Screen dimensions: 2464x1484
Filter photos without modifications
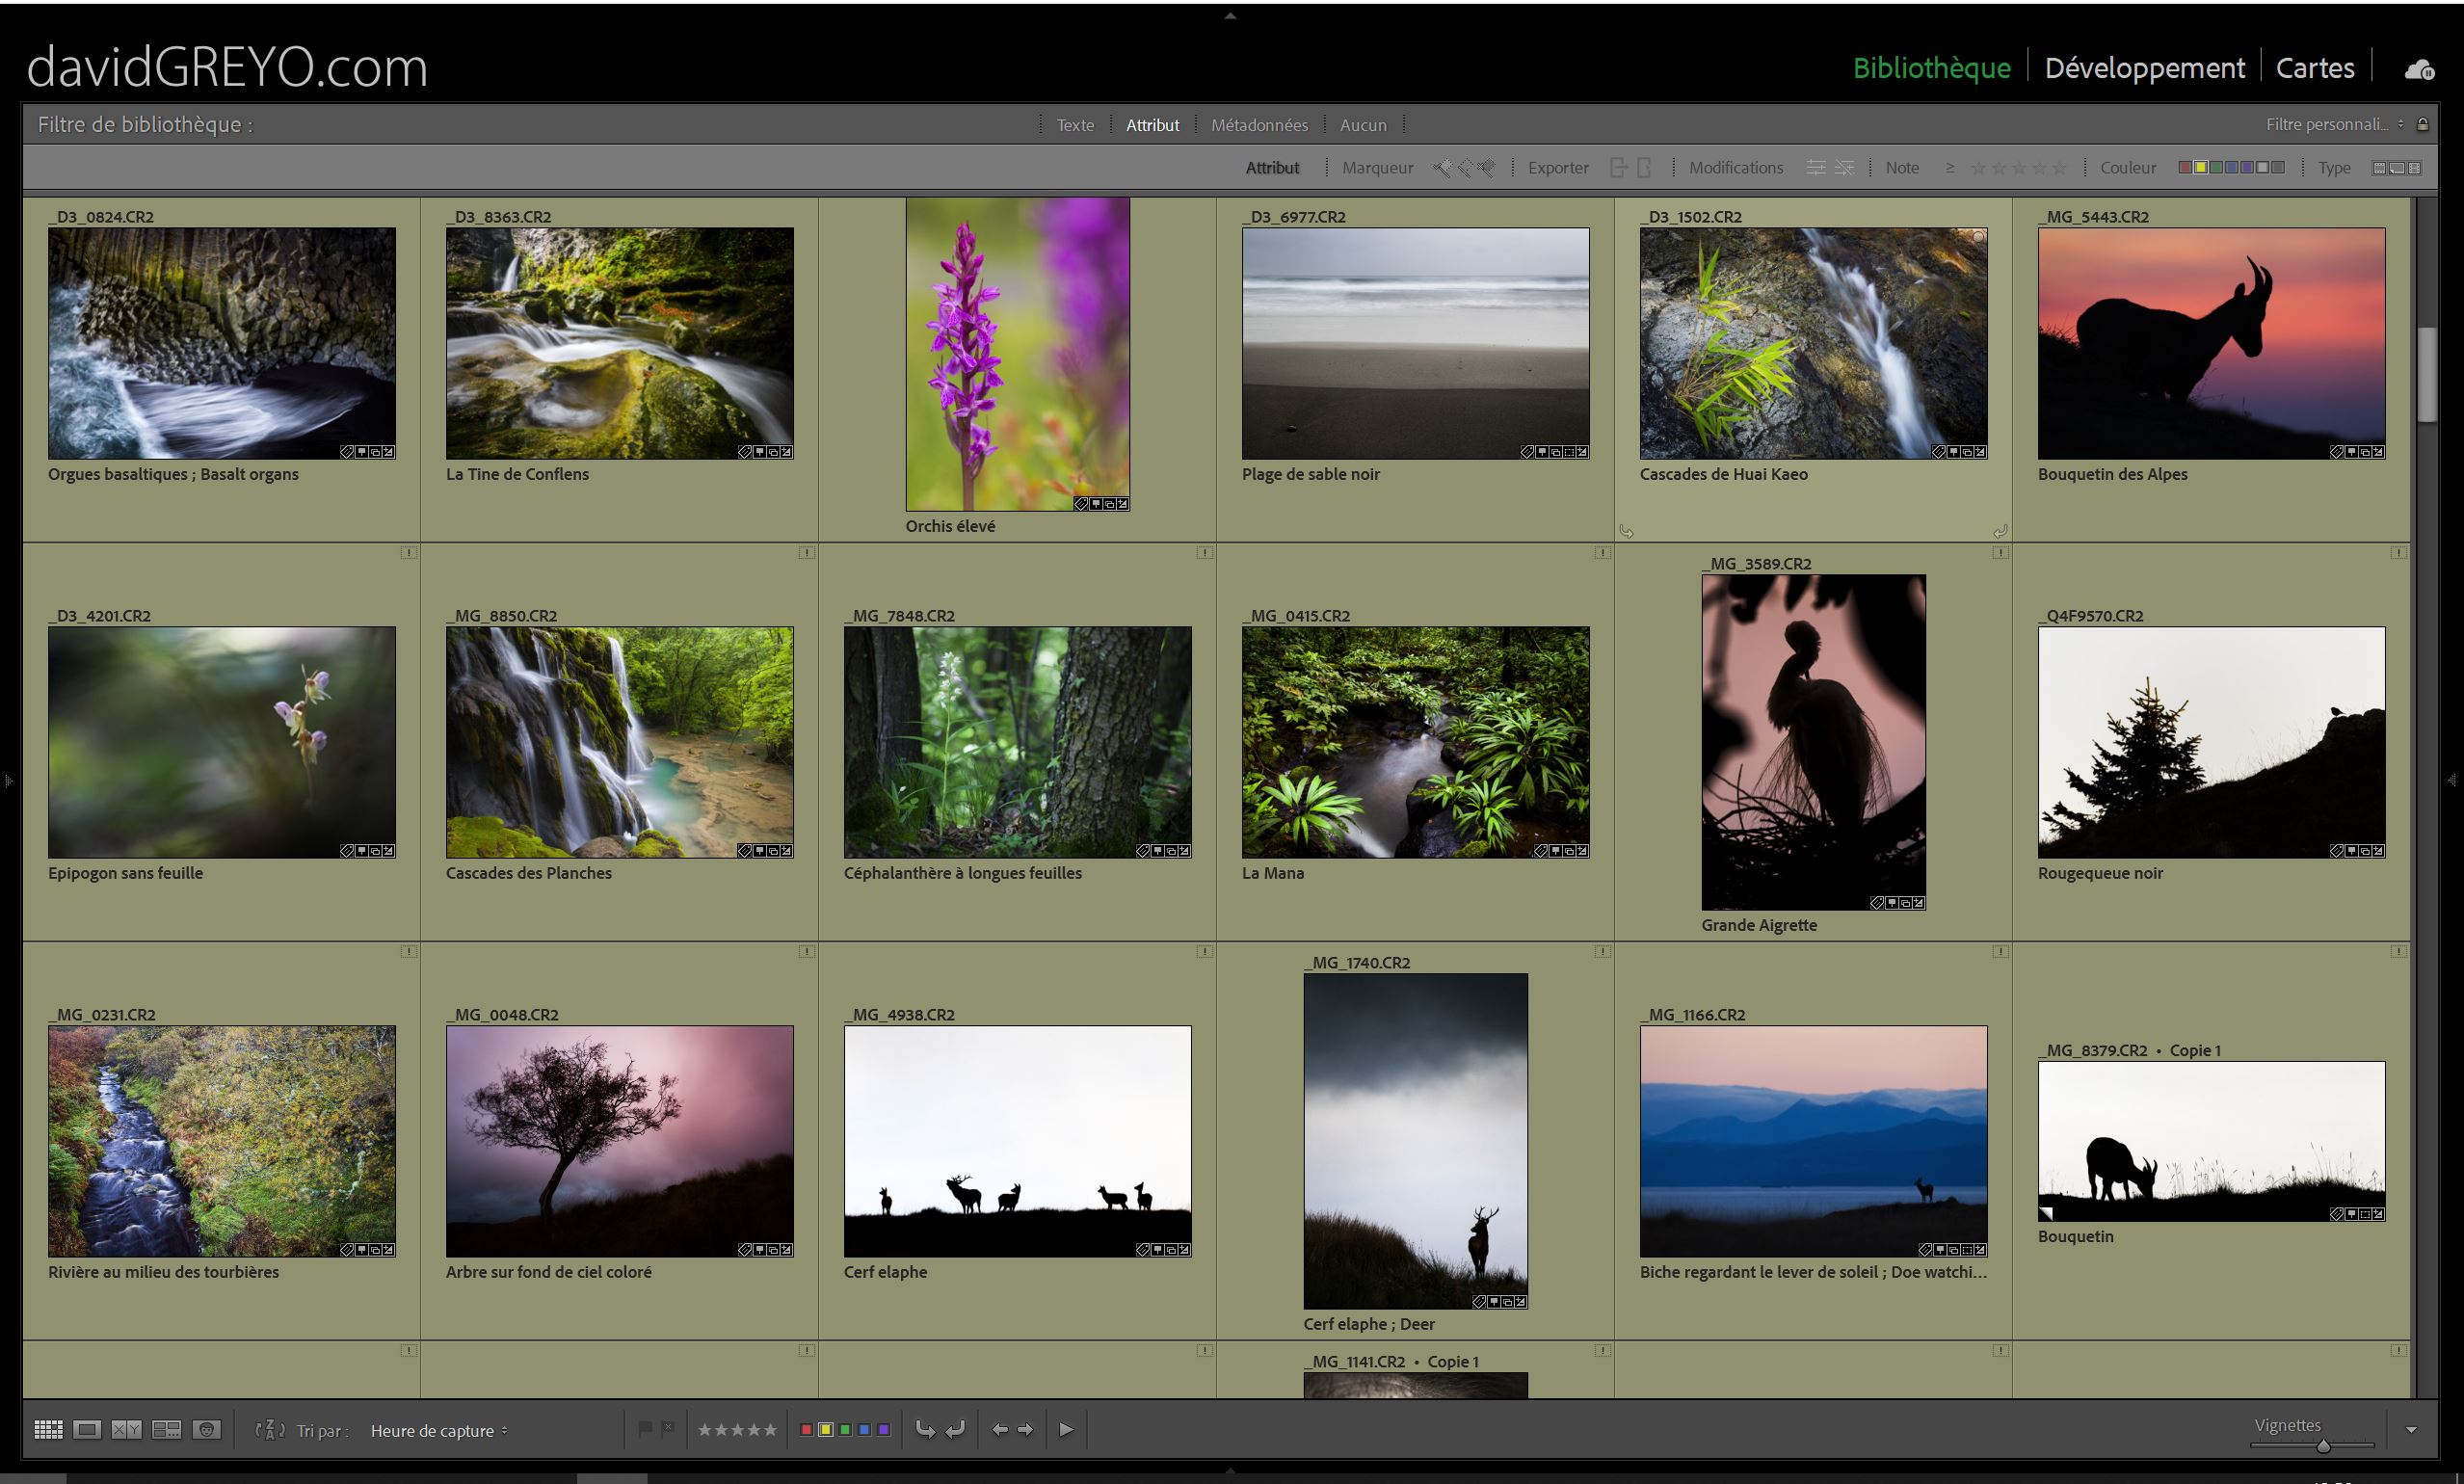pos(1844,168)
